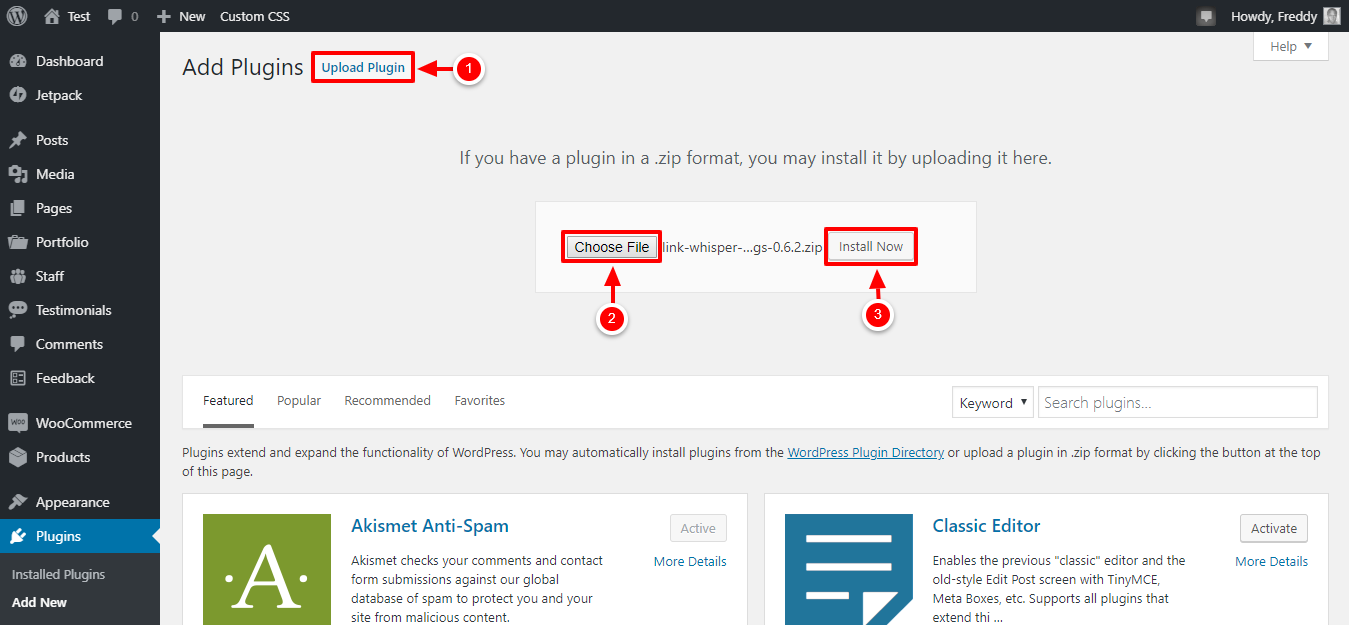The width and height of the screenshot is (1349, 625).
Task: Click the home icon beside Test
Action: 52,16
